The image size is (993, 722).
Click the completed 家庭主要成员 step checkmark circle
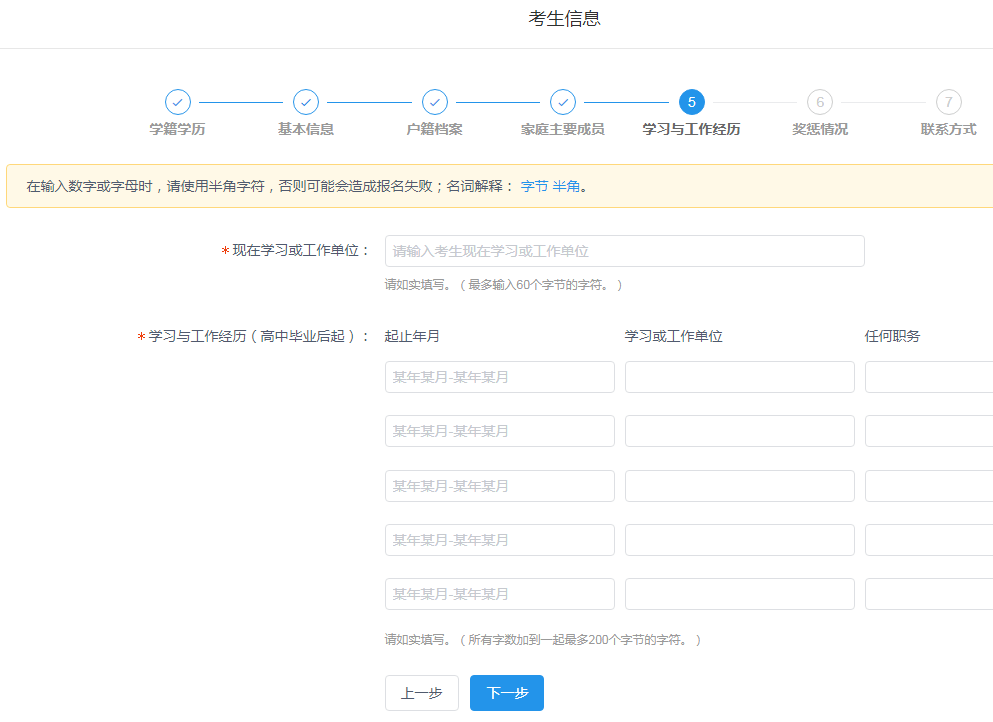[x=563, y=102]
